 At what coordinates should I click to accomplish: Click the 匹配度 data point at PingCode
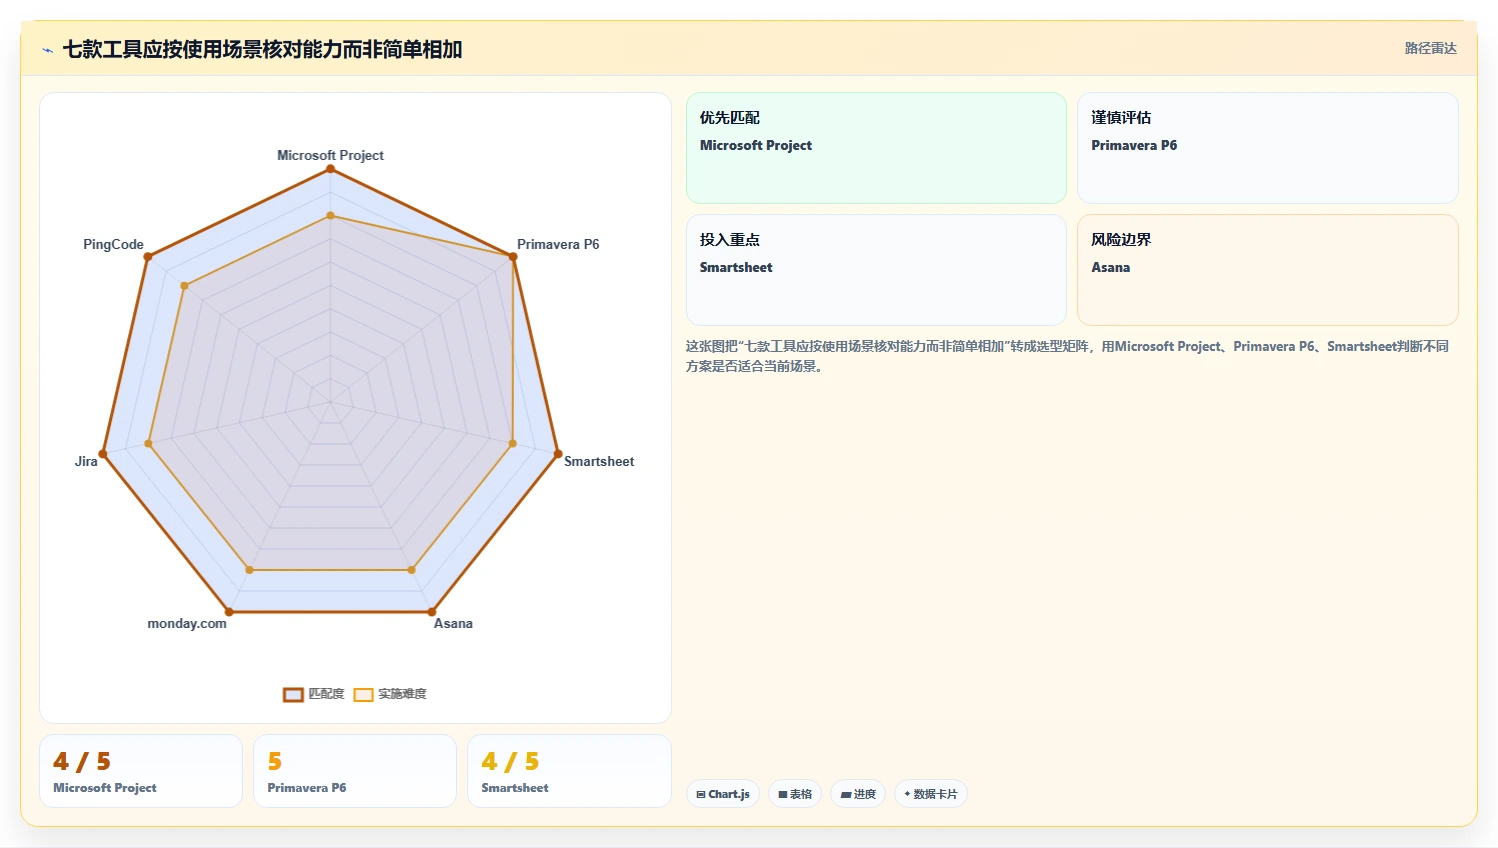click(x=147, y=257)
